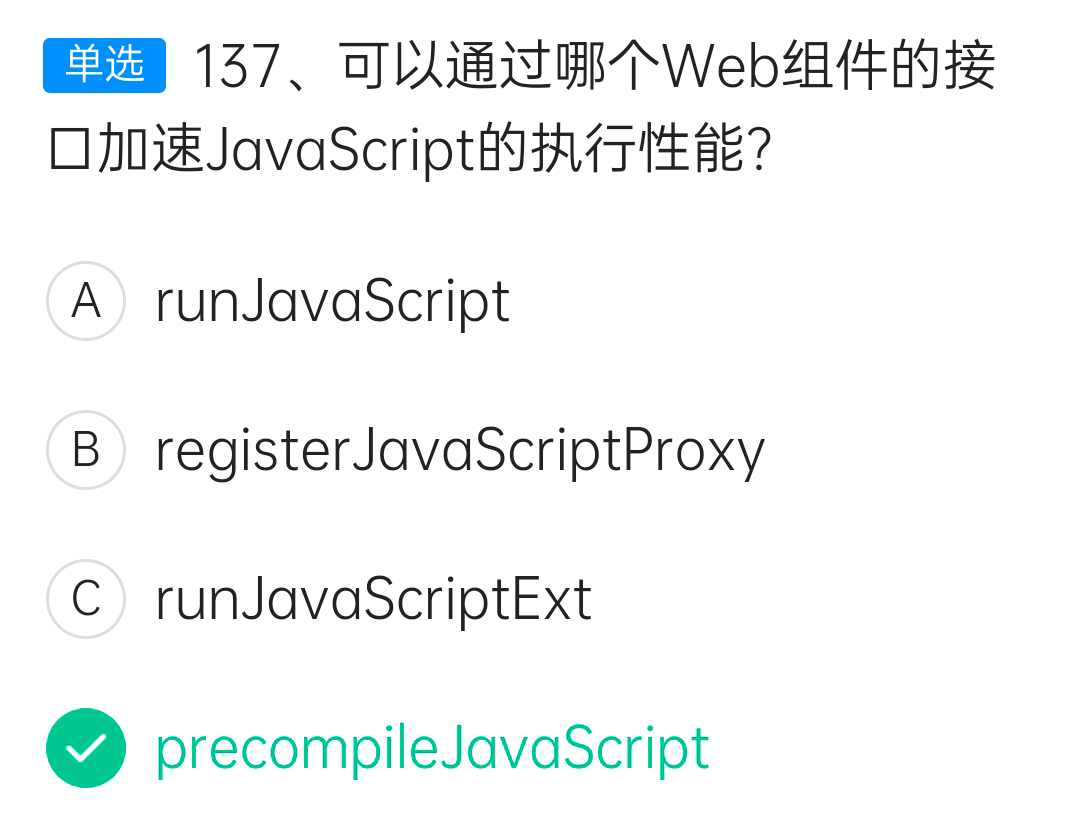Choose the registerJavaScriptProxy answer text

pos(460,451)
